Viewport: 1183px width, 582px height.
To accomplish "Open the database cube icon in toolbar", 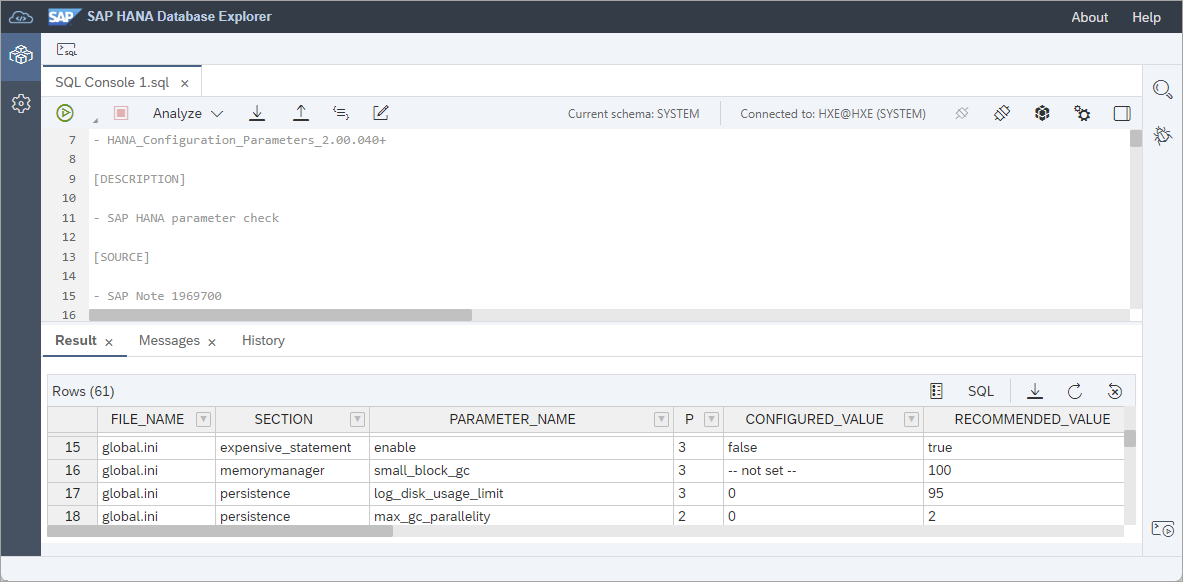I will 1042,113.
